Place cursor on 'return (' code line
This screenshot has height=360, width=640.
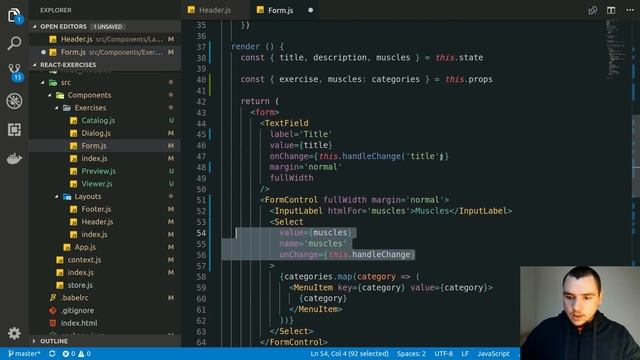tap(260, 101)
